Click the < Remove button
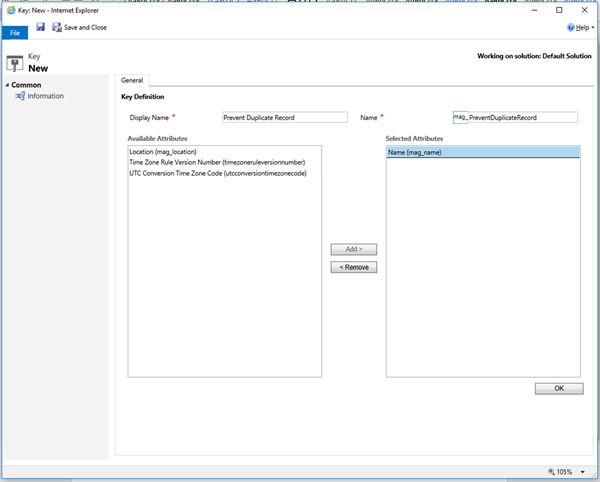Screen dimensions: 600x482 click(x=353, y=267)
